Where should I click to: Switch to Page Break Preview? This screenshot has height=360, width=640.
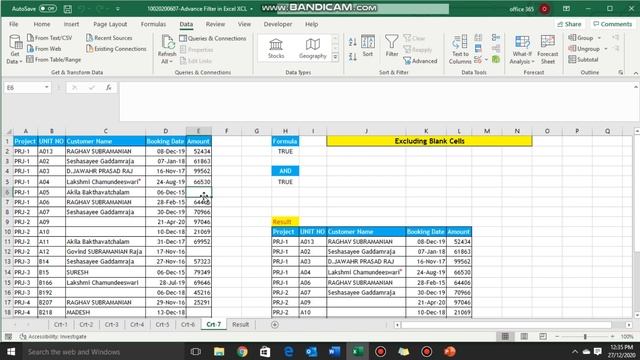(543, 336)
